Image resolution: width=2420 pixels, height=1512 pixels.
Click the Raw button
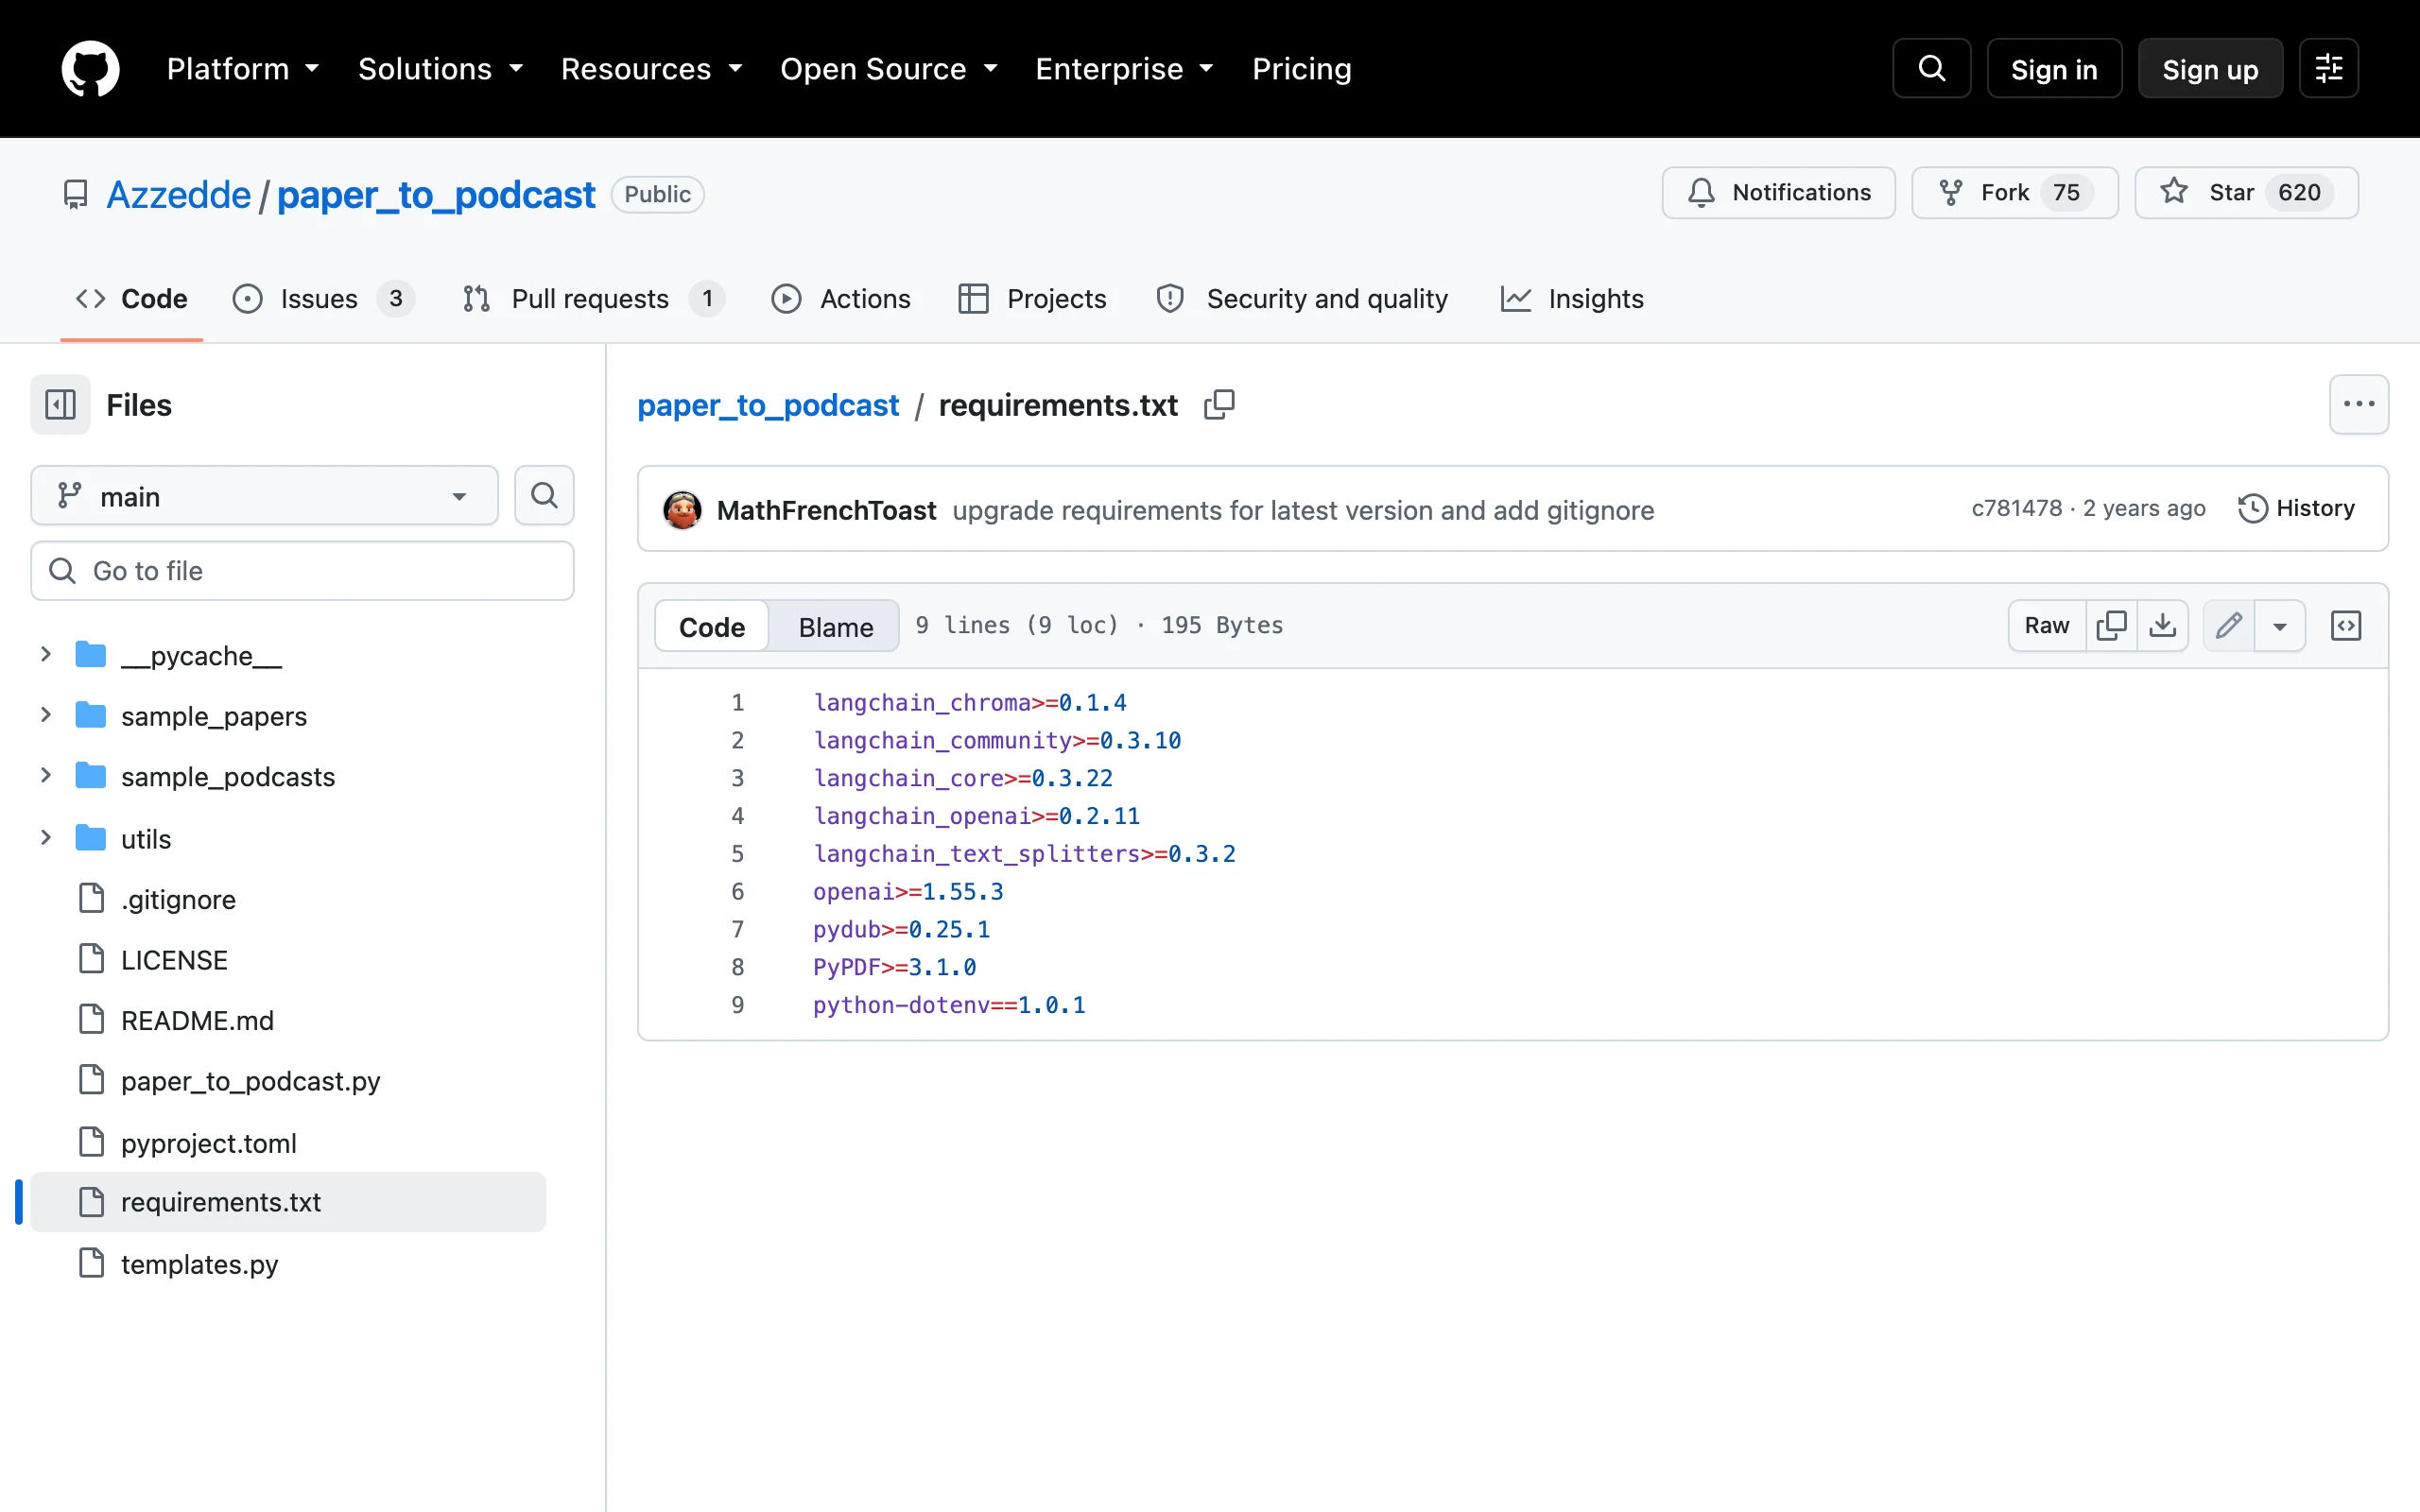tap(2046, 626)
